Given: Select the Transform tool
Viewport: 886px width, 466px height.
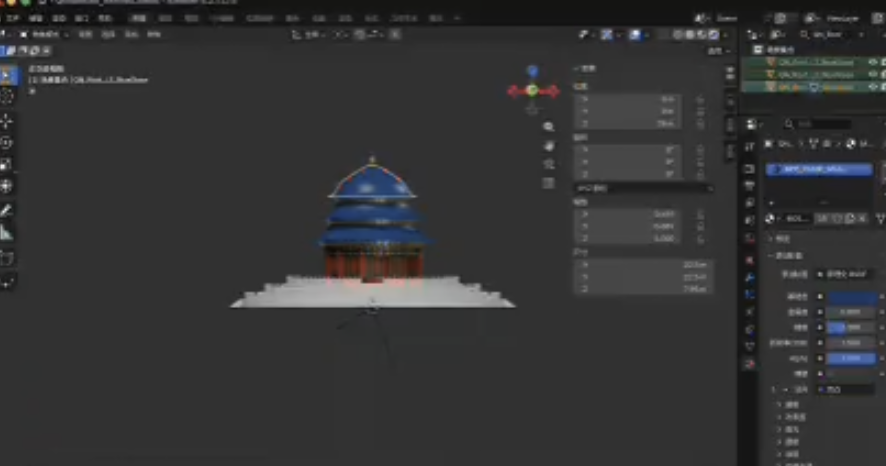Looking at the screenshot, I should click(7, 186).
